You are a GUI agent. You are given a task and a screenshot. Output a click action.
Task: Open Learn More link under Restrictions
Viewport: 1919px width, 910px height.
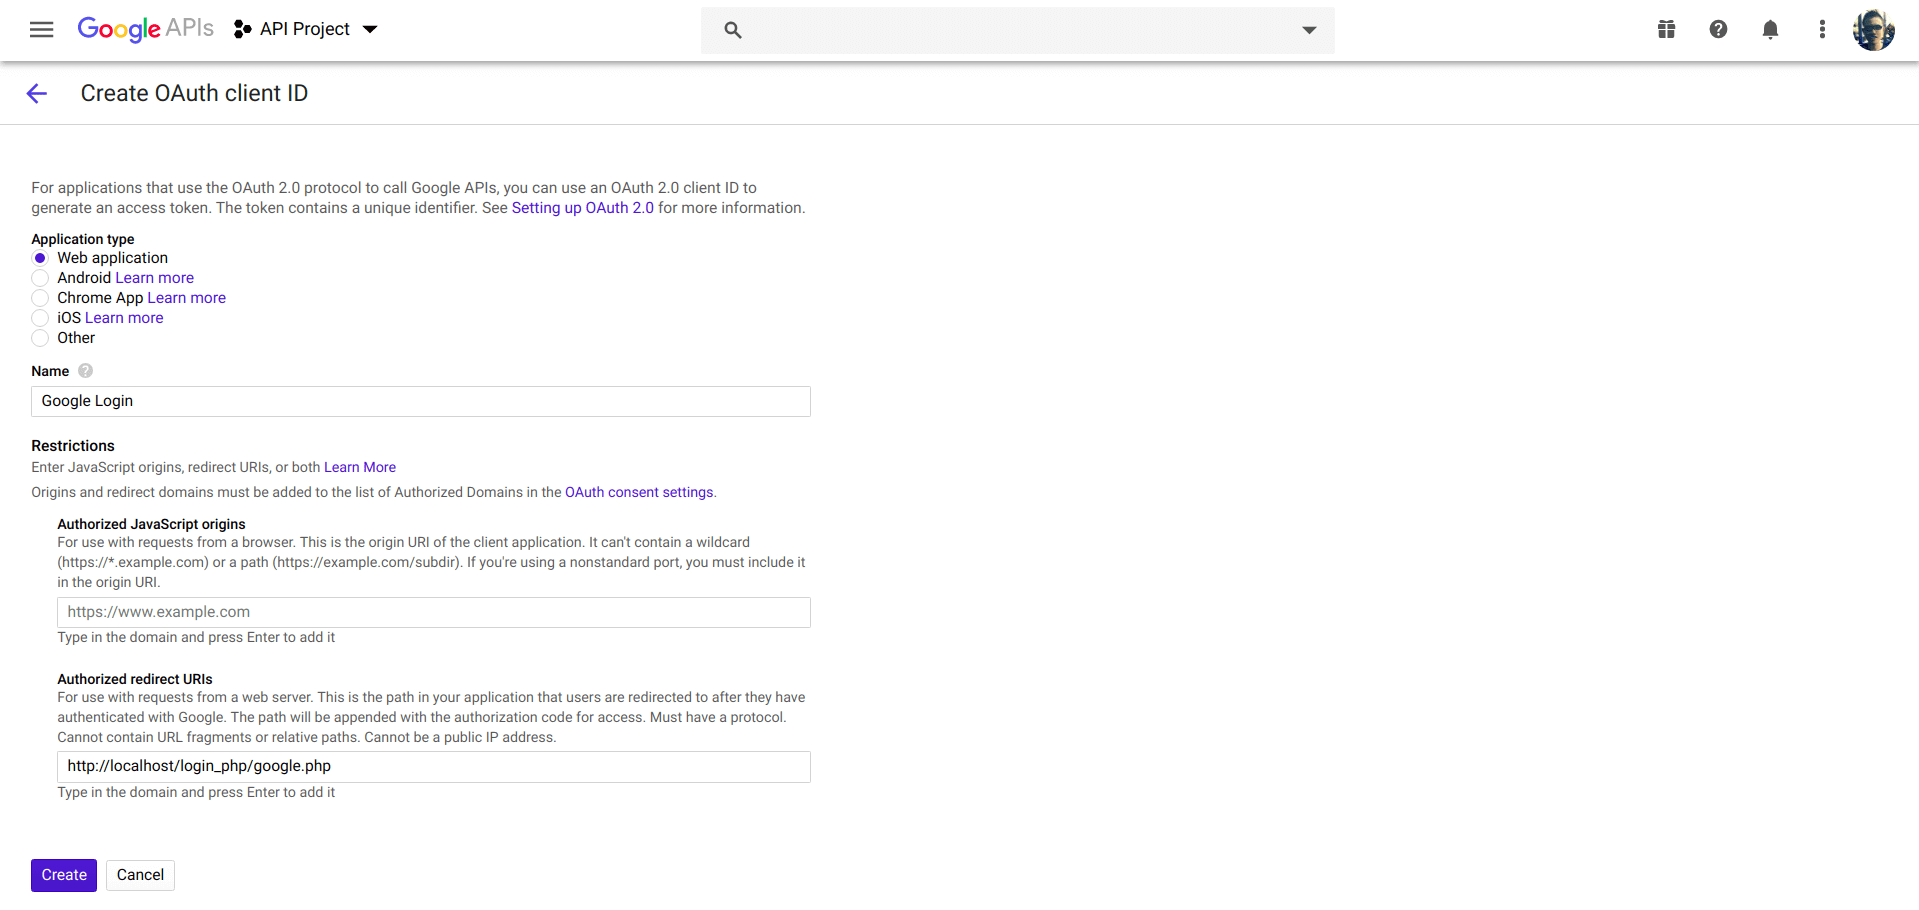coord(360,467)
